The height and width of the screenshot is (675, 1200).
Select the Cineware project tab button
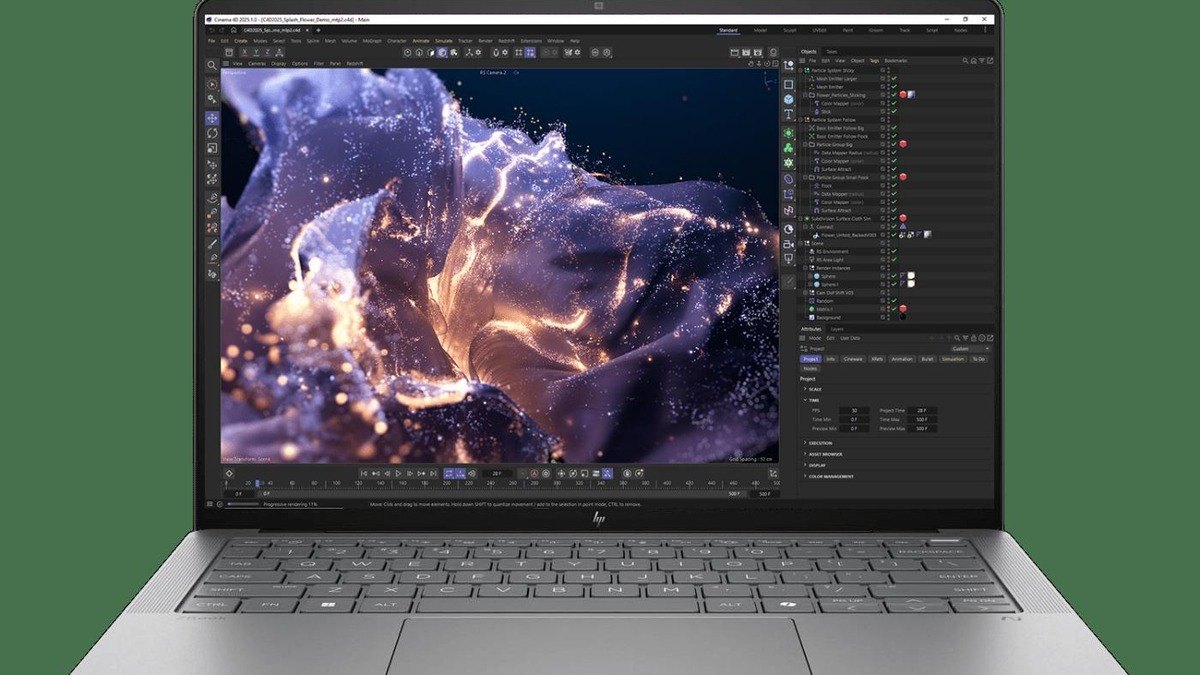click(853, 359)
